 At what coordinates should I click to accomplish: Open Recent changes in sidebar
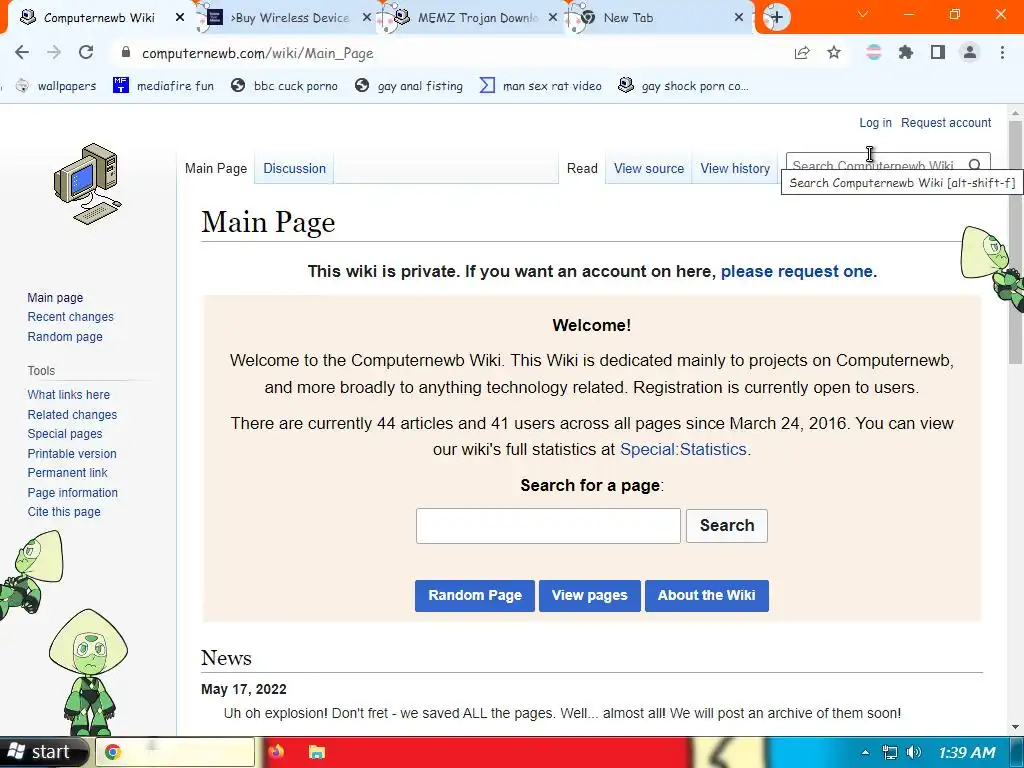click(x=71, y=317)
